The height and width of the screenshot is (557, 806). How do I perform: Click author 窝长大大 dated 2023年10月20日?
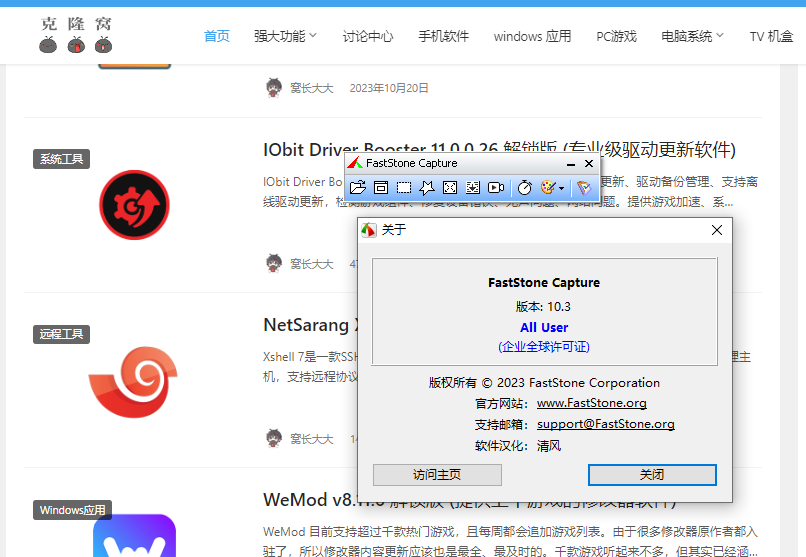312,88
